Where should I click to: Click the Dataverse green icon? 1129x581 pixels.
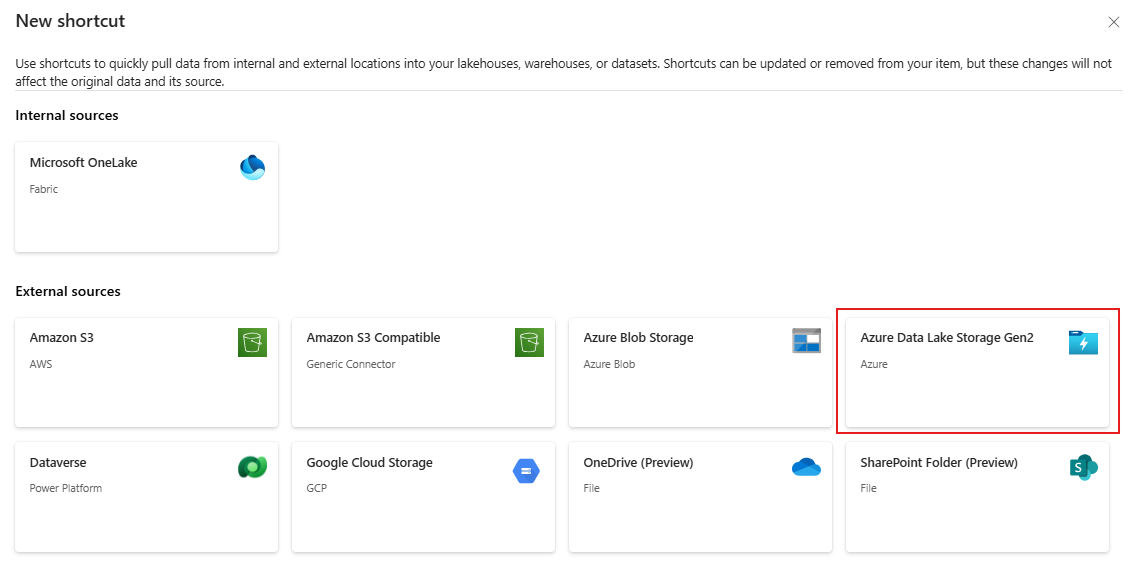click(x=252, y=467)
